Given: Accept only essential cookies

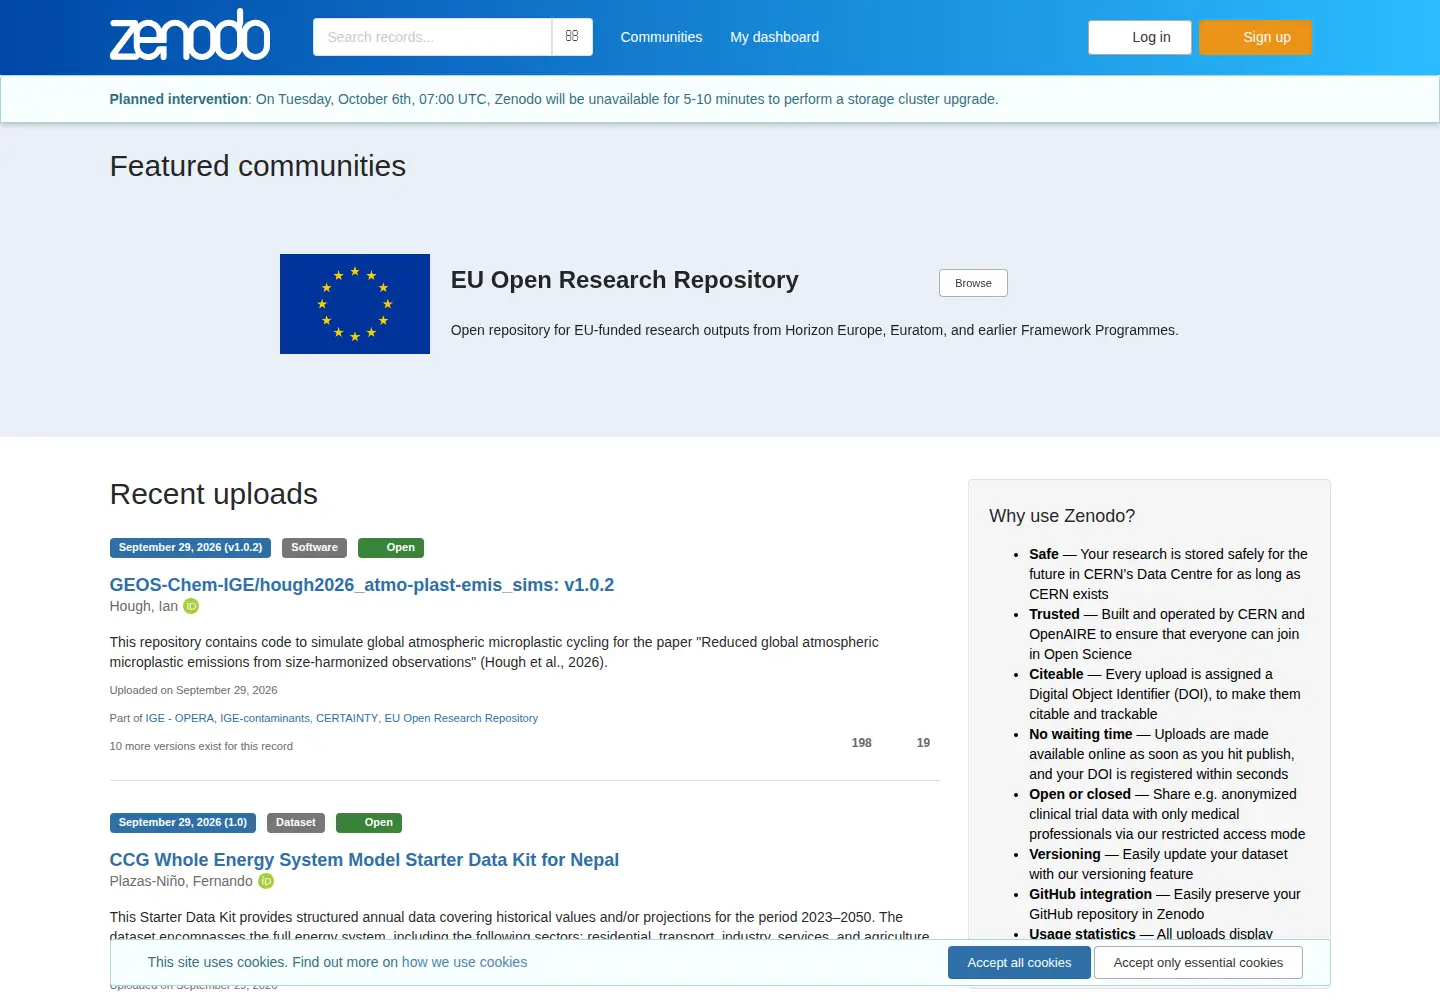Looking at the screenshot, I should [x=1198, y=963].
